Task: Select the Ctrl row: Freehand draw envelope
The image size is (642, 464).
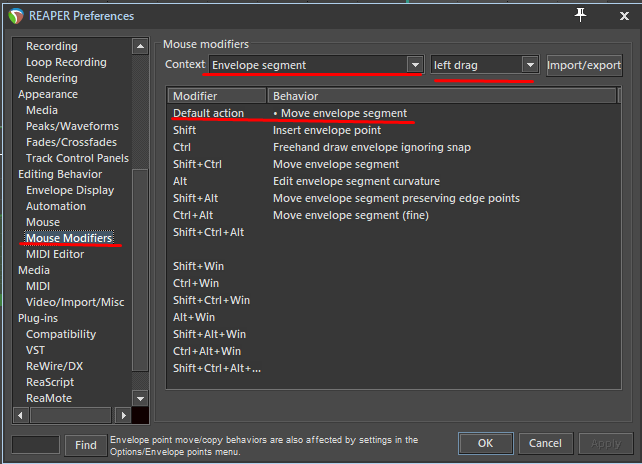Action: pyautogui.click(x=393, y=147)
